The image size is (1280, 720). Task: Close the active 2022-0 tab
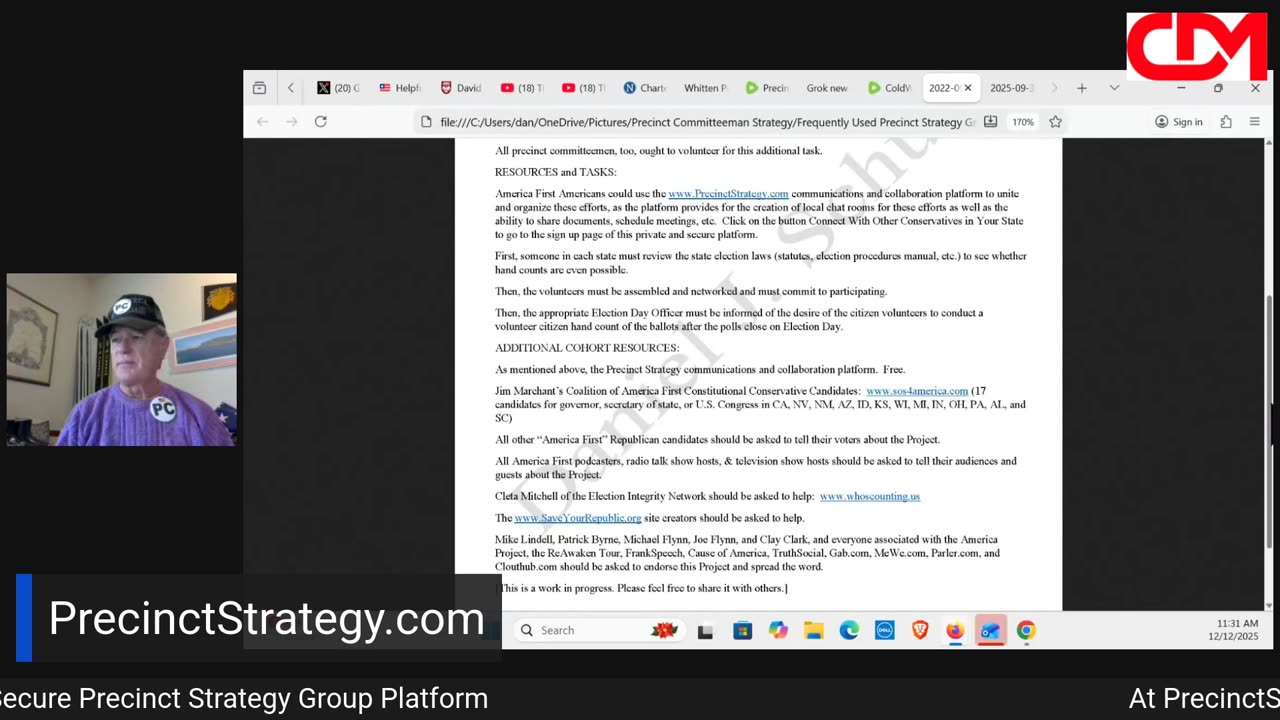(968, 88)
